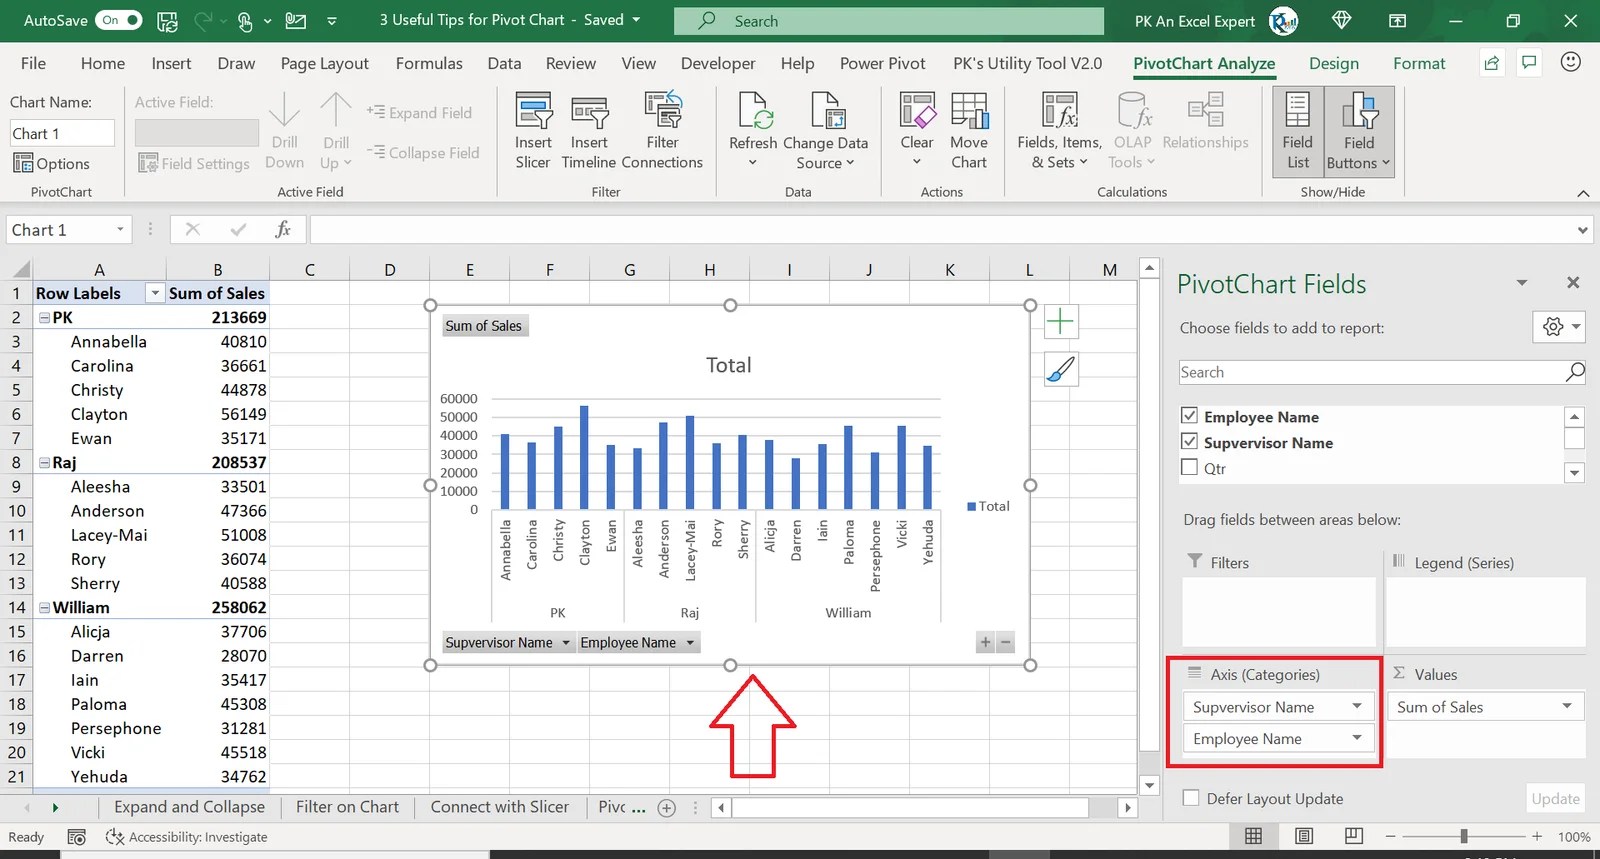Click the zoom out minus button
Screen dimensions: 1600x859
(x=1390, y=836)
